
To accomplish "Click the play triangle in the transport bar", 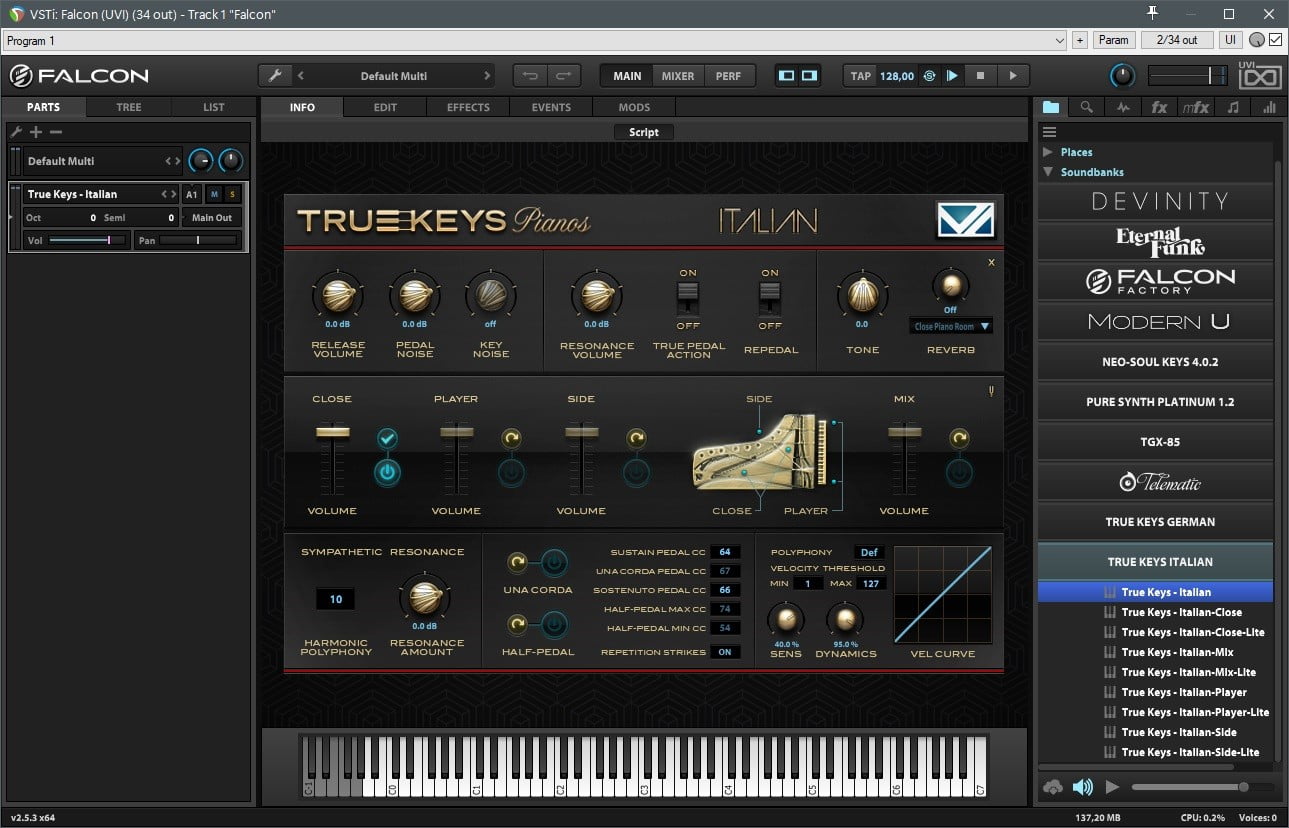I will (x=1013, y=76).
